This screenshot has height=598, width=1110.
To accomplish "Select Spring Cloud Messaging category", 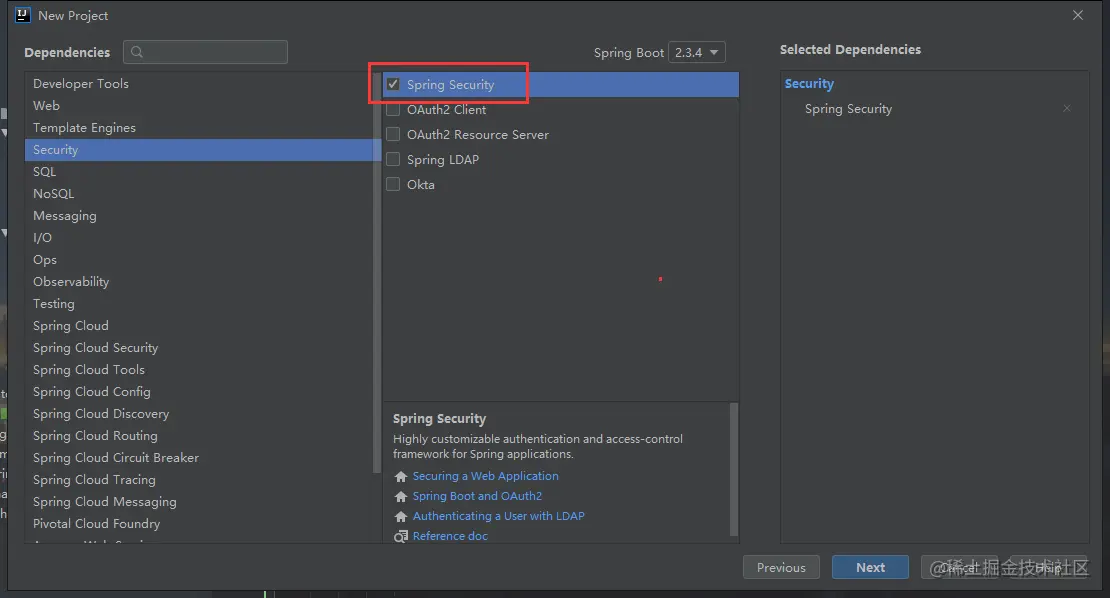I will pos(202,501).
